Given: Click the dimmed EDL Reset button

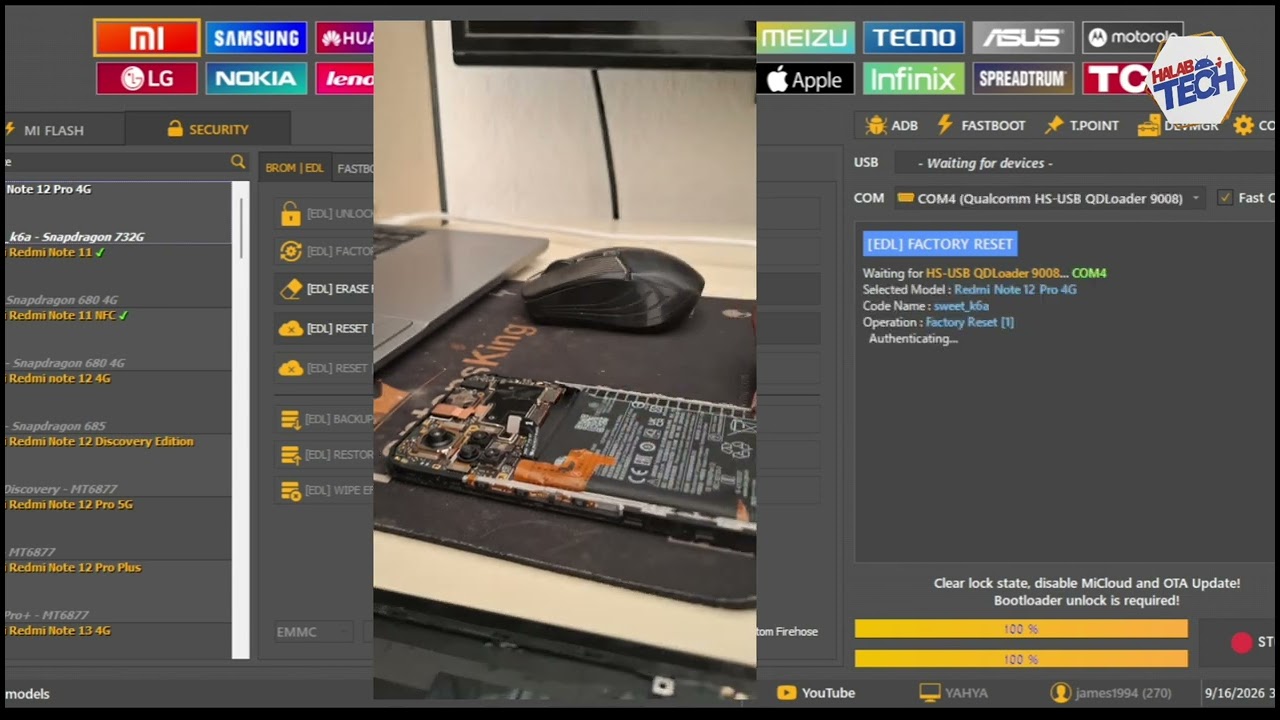Looking at the screenshot, I should click(x=322, y=368).
